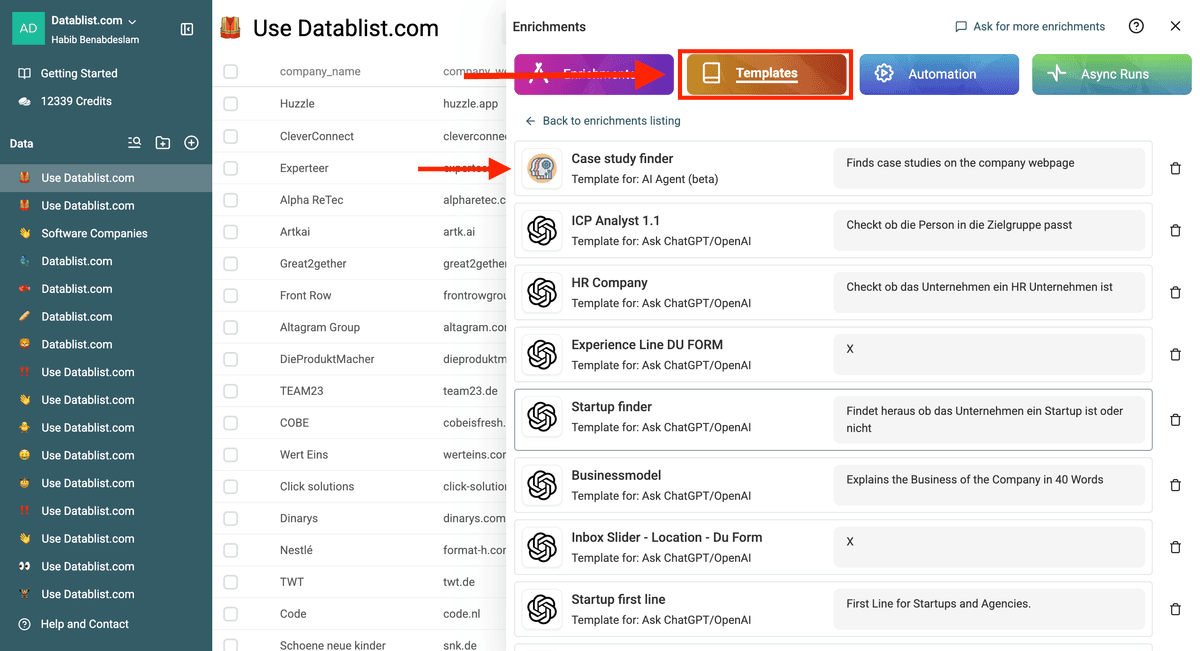This screenshot has height=651, width=1200.
Task: Select the Businessmodel template title
Action: click(616, 475)
